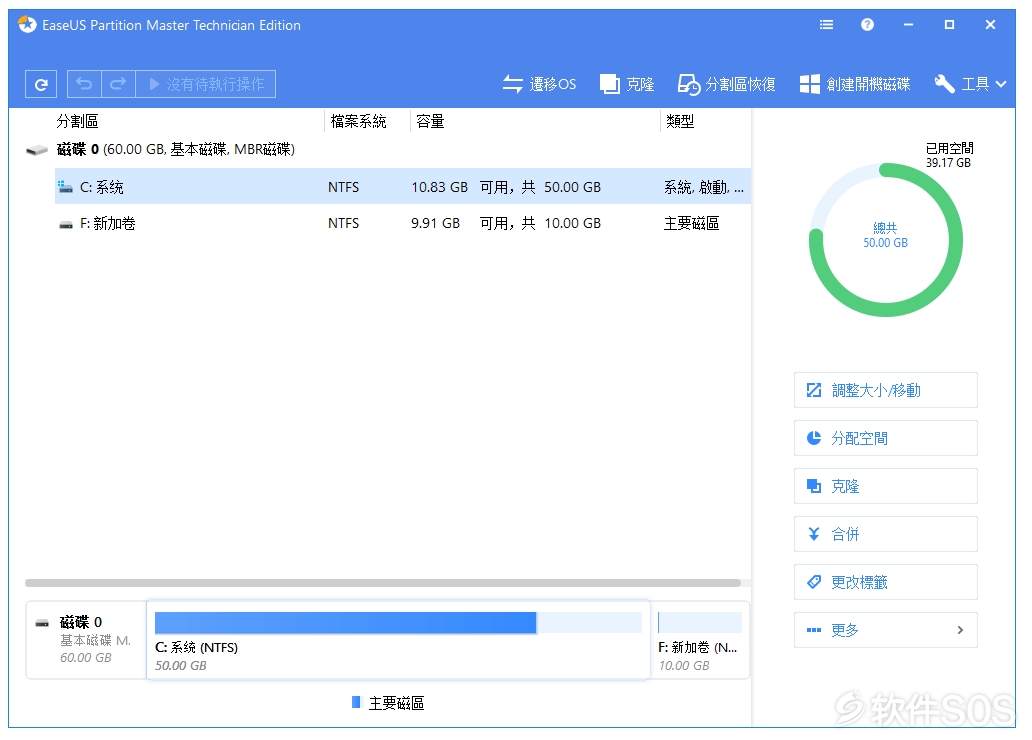Click the 檔案系統 column header
The image size is (1032, 740).
pyautogui.click(x=359, y=122)
